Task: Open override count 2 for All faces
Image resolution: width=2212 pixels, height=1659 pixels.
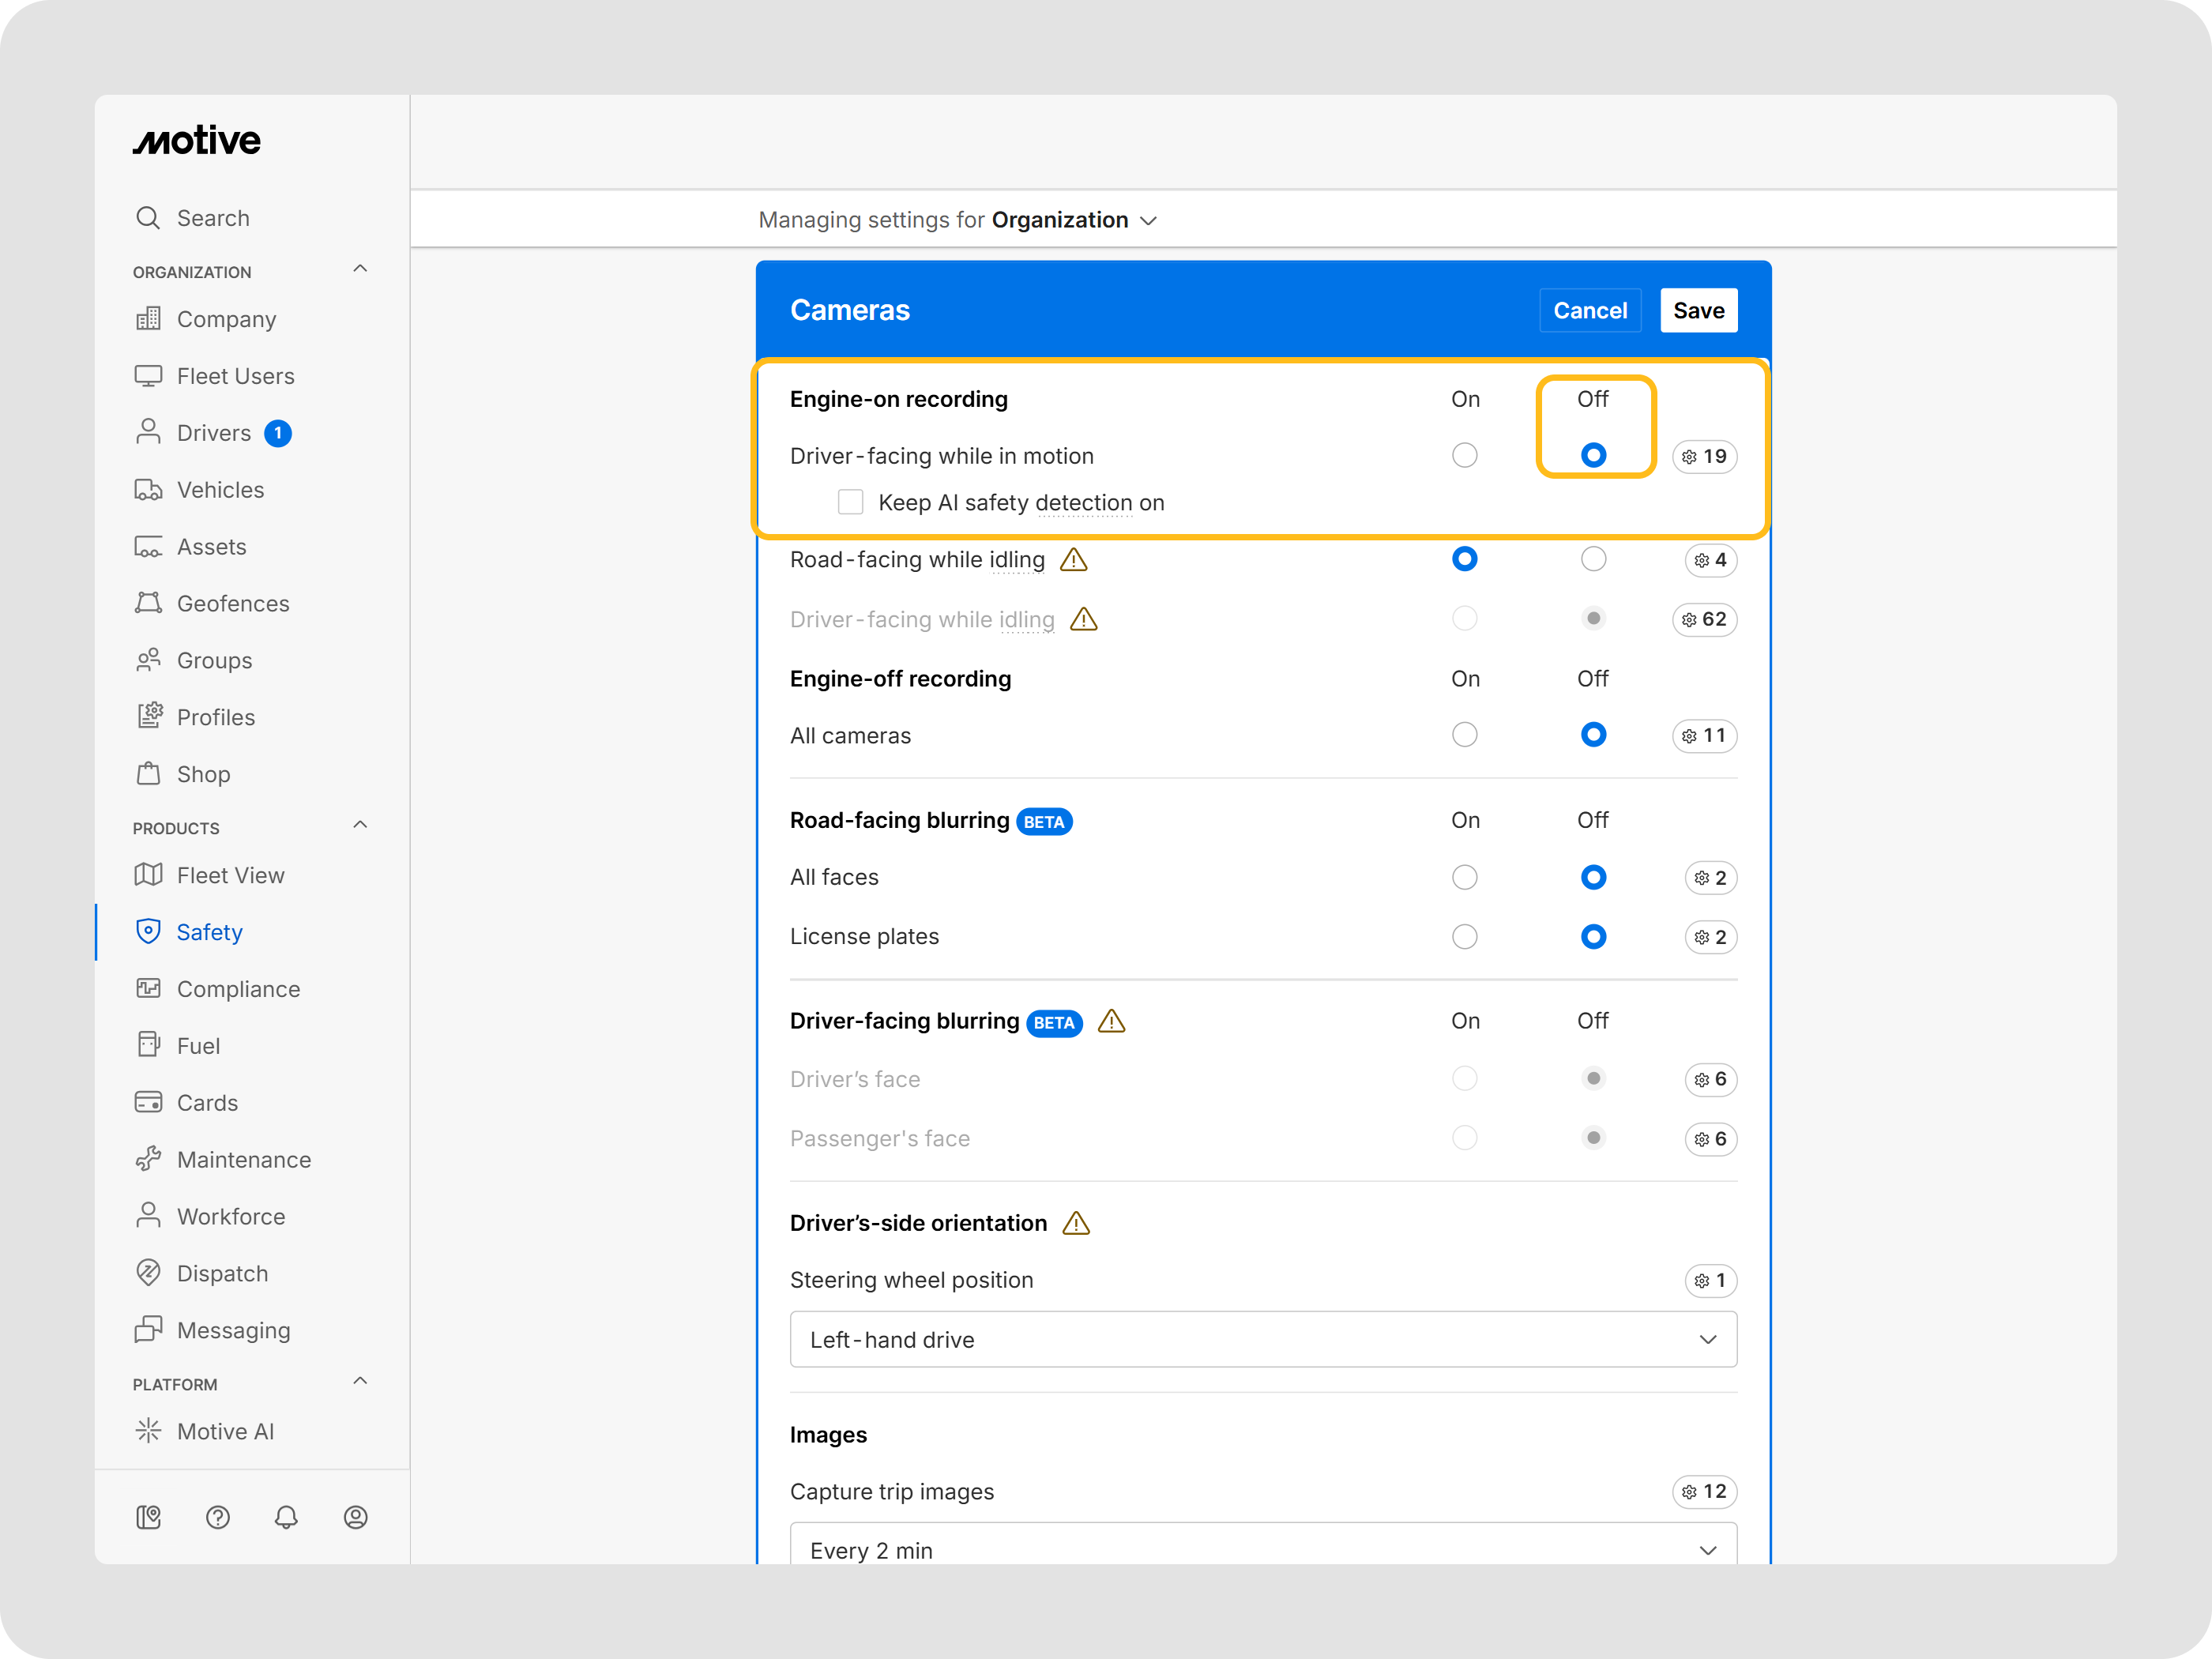Action: pyautogui.click(x=1710, y=877)
